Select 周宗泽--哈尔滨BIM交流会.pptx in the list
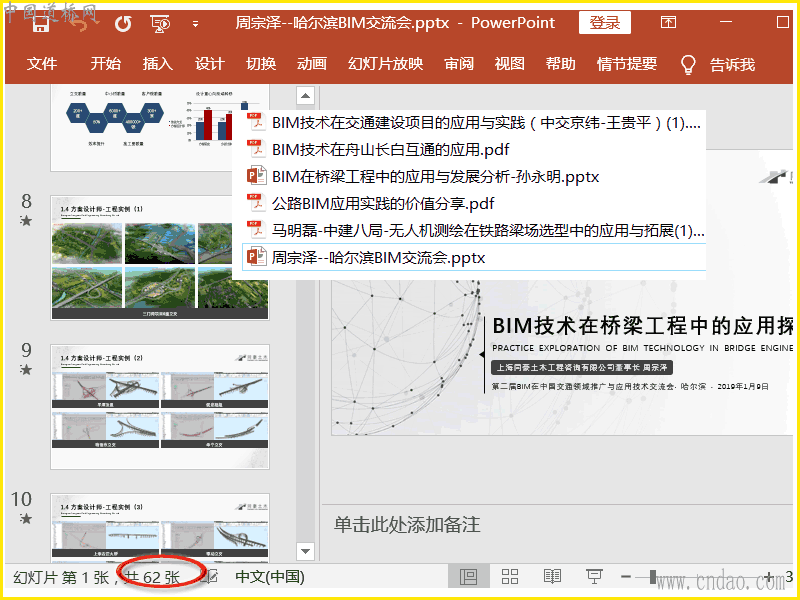This screenshot has height=600, width=800. coord(474,257)
